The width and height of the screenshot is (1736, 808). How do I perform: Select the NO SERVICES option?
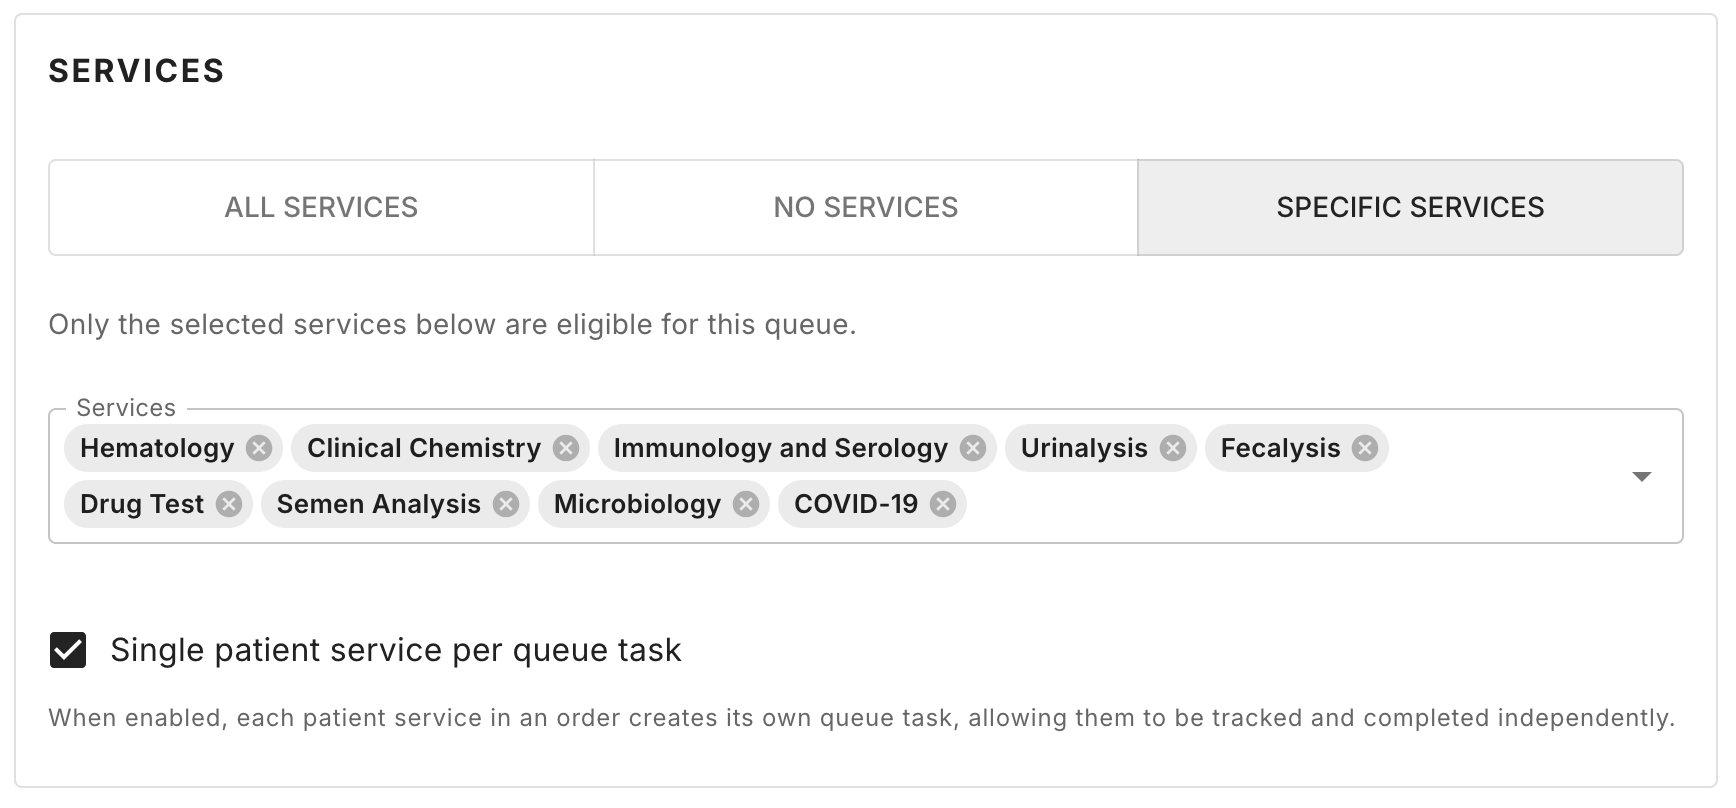[865, 207]
